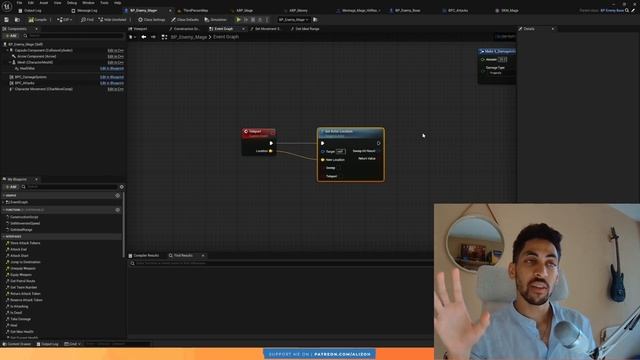
Task: Add a component with Components Add button
Action: coord(11,36)
